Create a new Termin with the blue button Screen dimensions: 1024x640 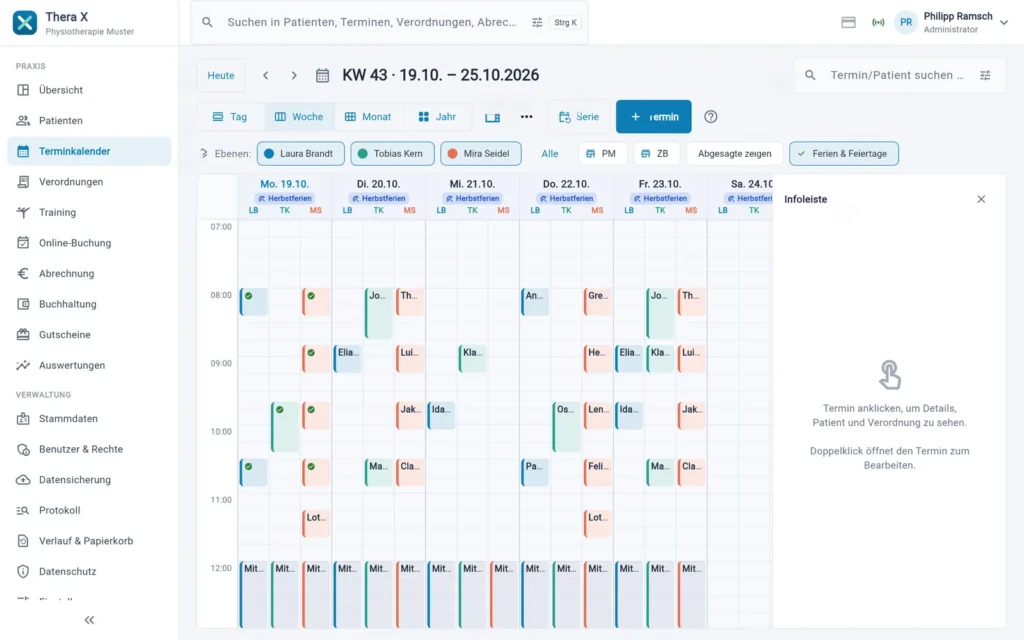coord(654,117)
